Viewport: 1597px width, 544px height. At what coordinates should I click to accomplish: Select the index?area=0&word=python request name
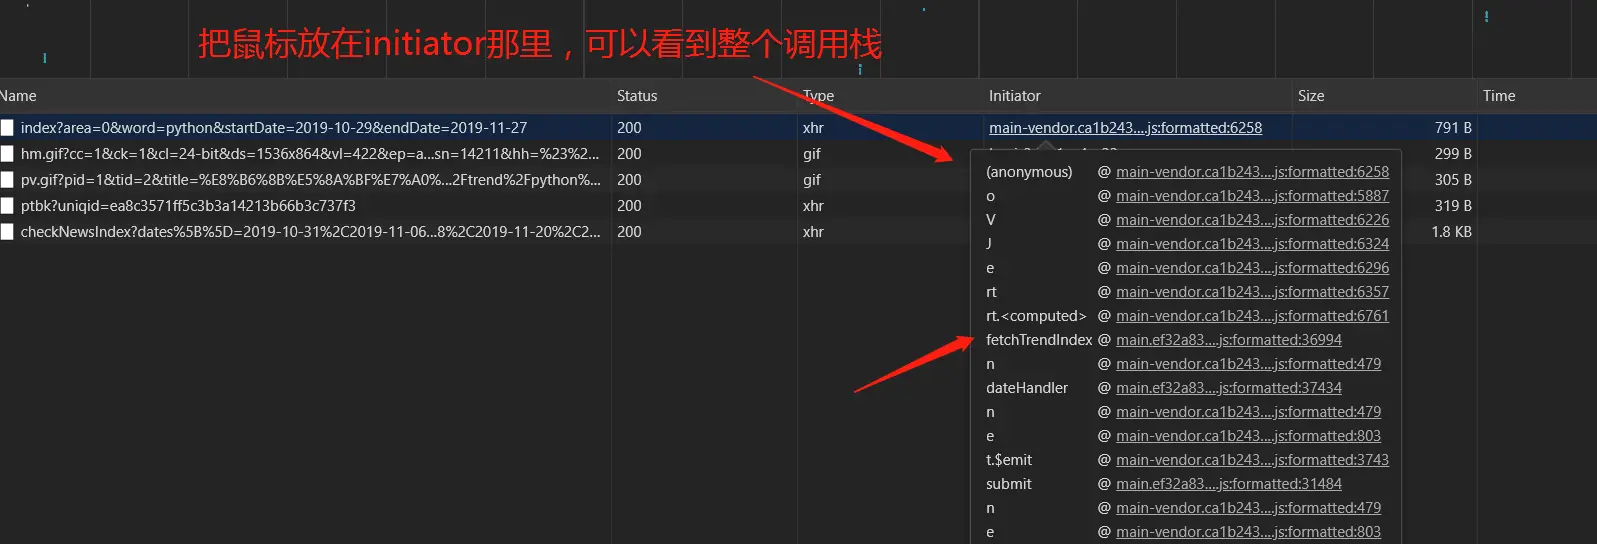(x=274, y=128)
